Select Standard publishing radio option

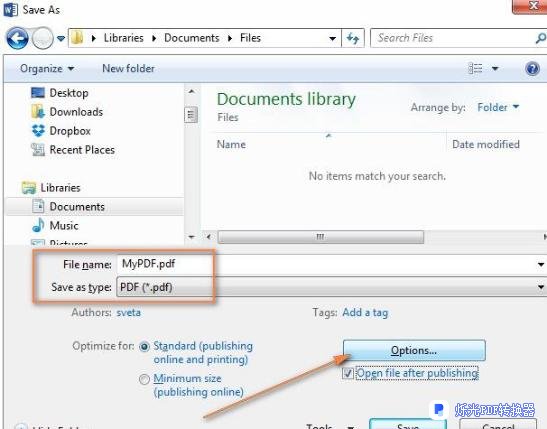click(144, 347)
